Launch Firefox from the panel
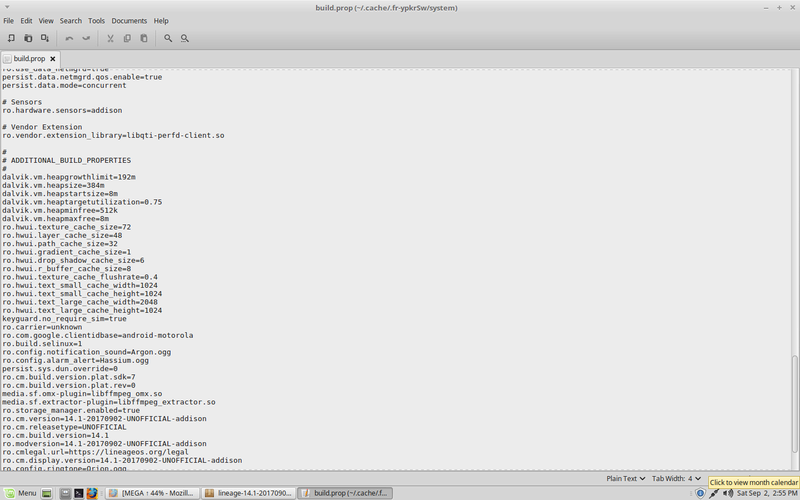The height and width of the screenshot is (500, 800). (x=92, y=493)
